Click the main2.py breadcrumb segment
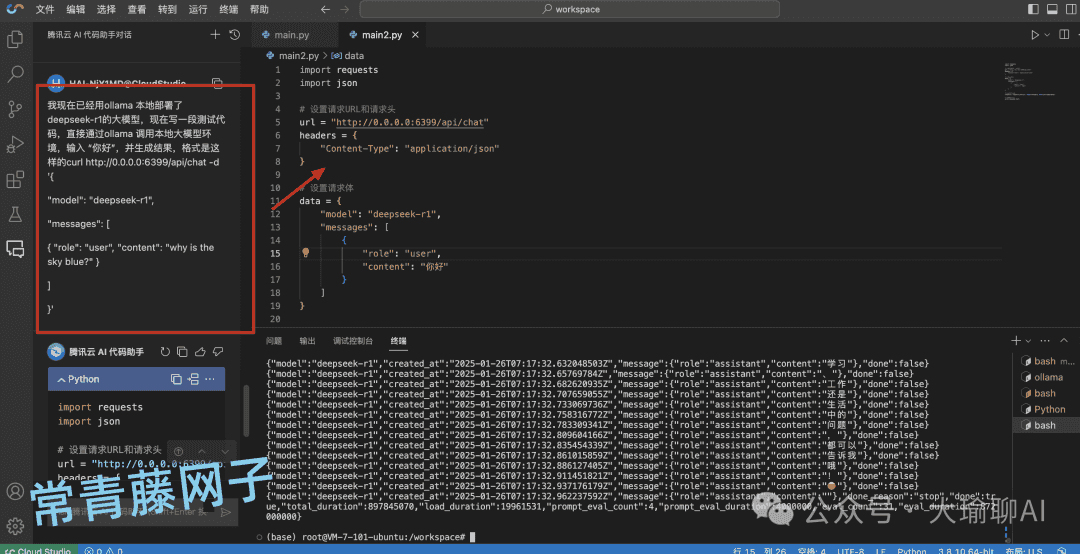1080x554 pixels. [293, 55]
